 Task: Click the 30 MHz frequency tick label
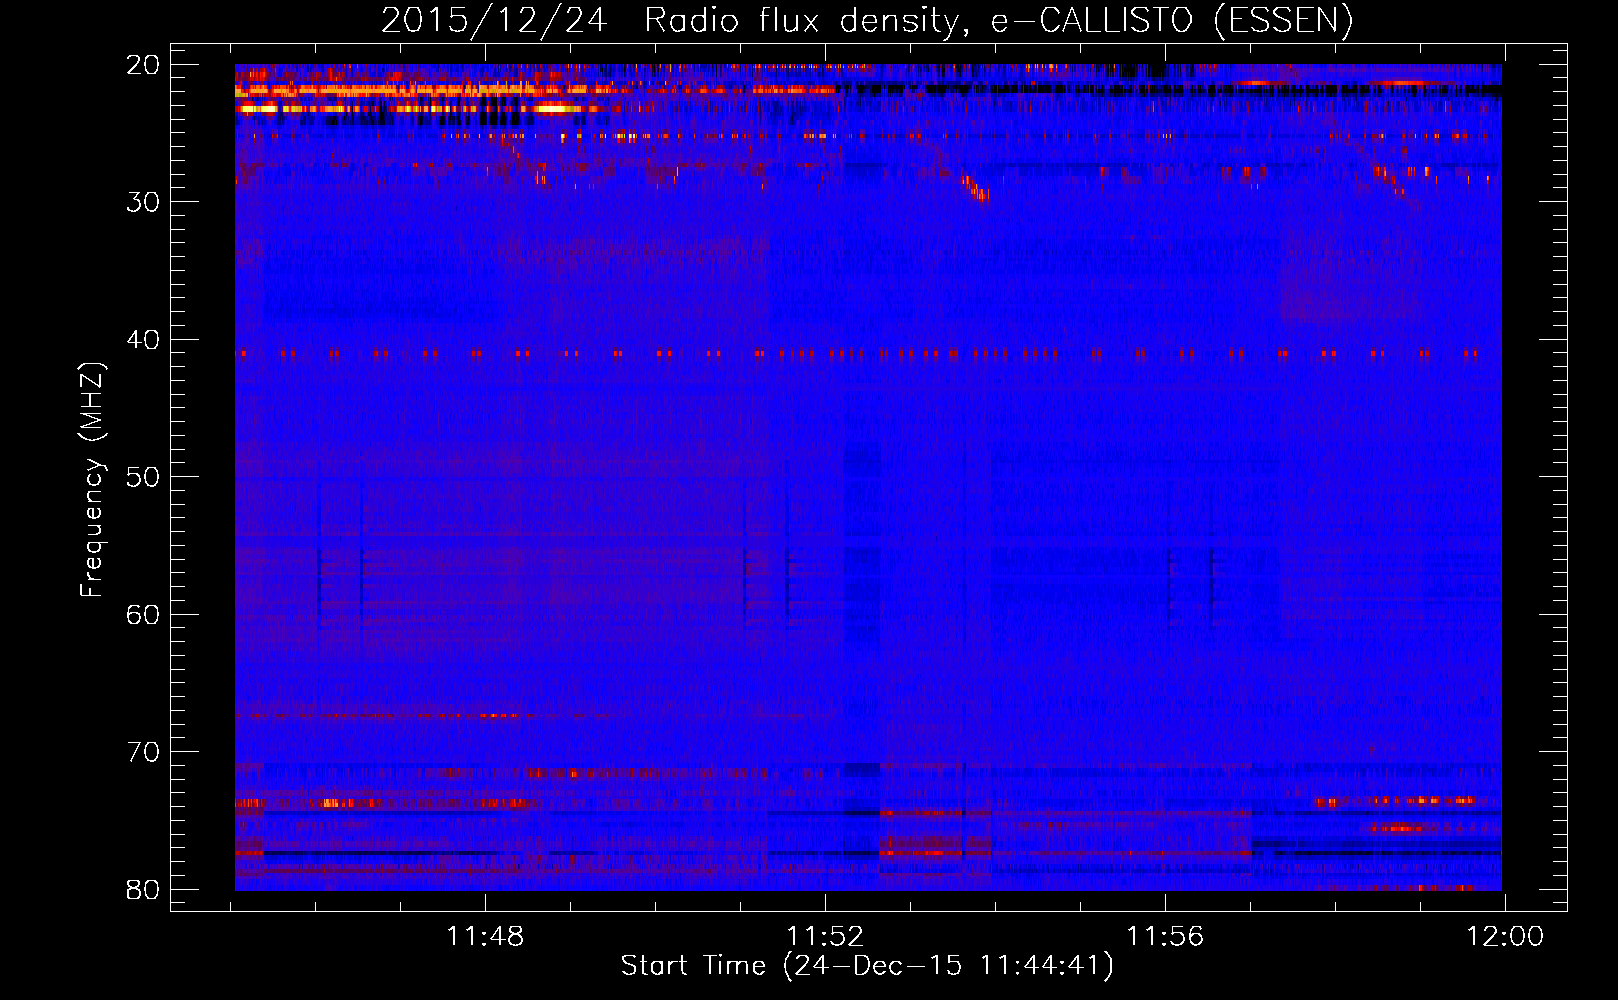[144, 202]
